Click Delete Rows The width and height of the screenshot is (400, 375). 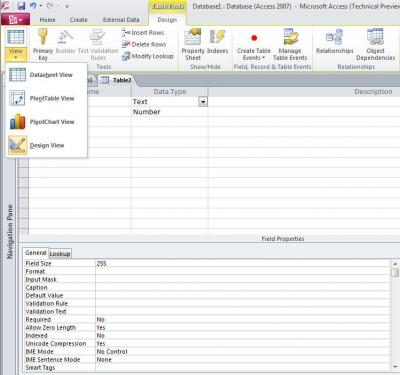click(144, 44)
